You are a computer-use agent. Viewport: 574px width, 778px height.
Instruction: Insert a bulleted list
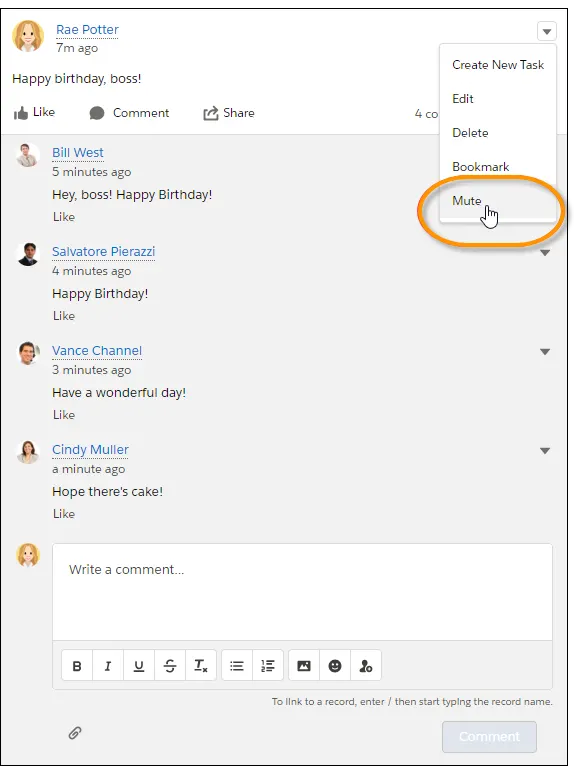[x=237, y=665]
